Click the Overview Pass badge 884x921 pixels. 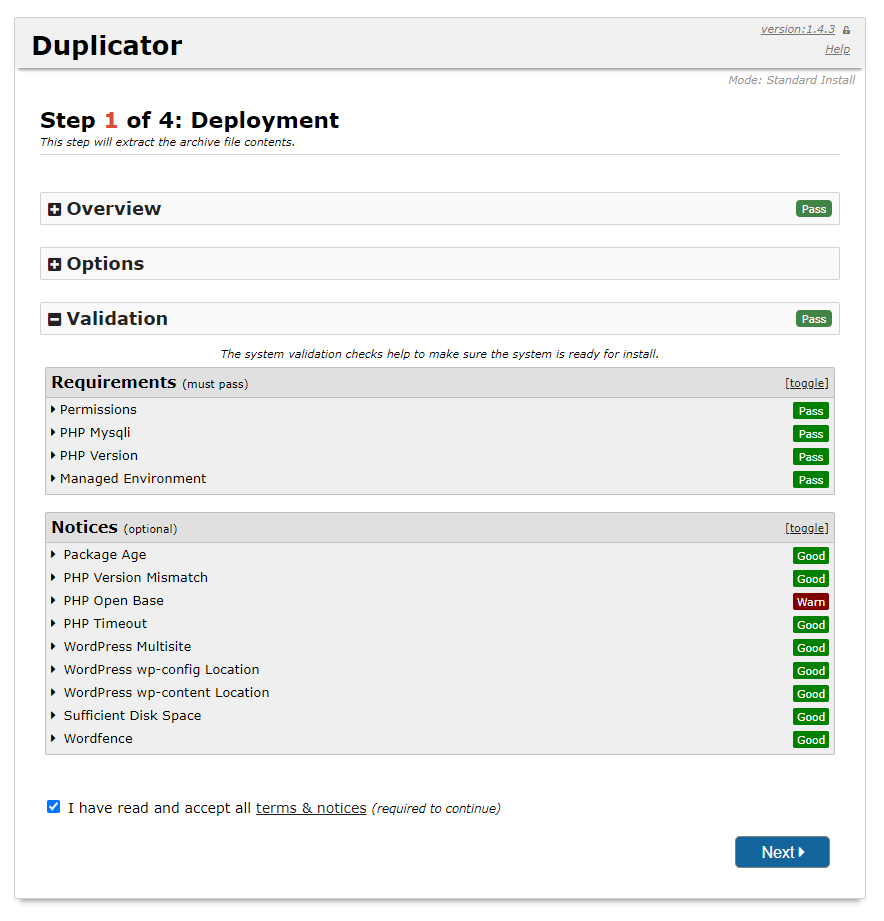click(x=814, y=209)
